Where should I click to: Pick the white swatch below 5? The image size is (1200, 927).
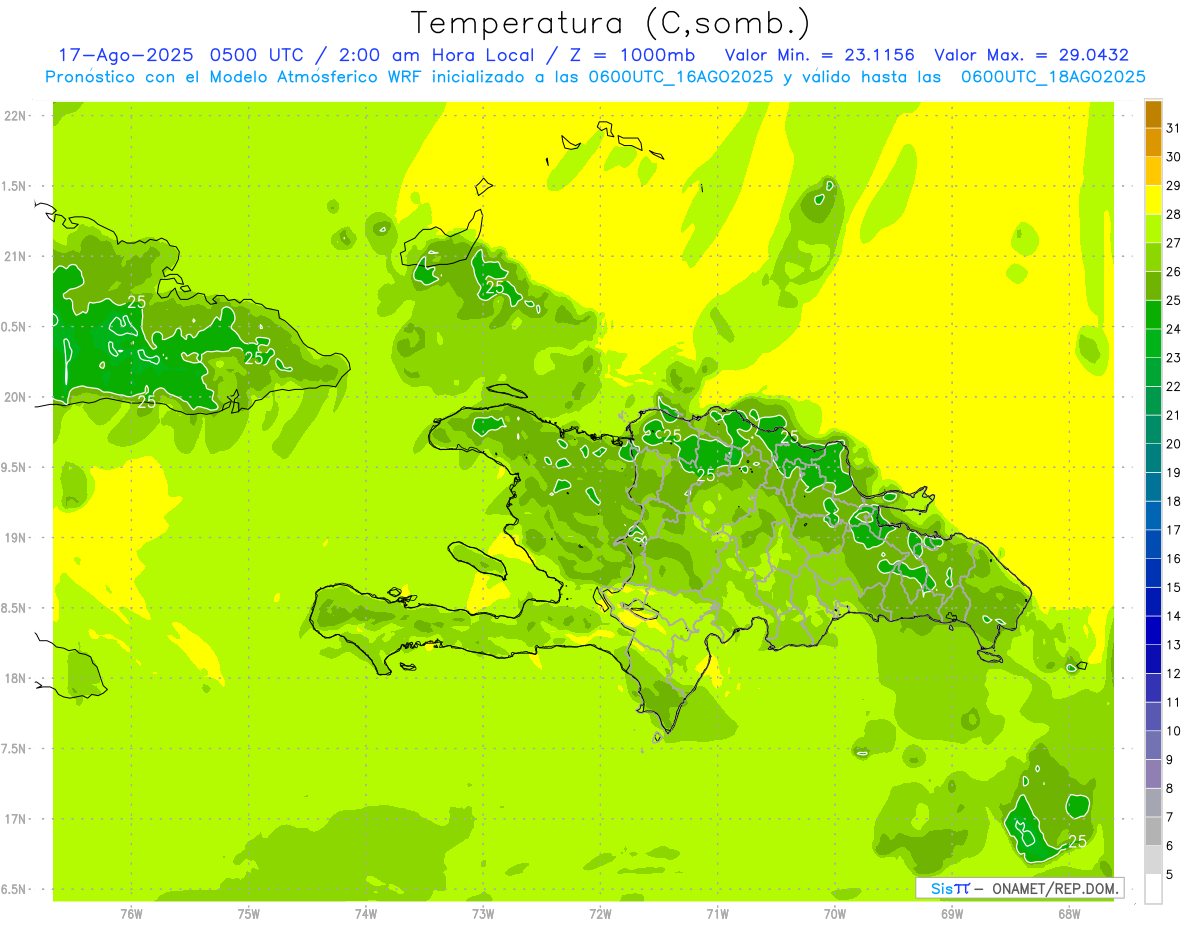[1153, 889]
